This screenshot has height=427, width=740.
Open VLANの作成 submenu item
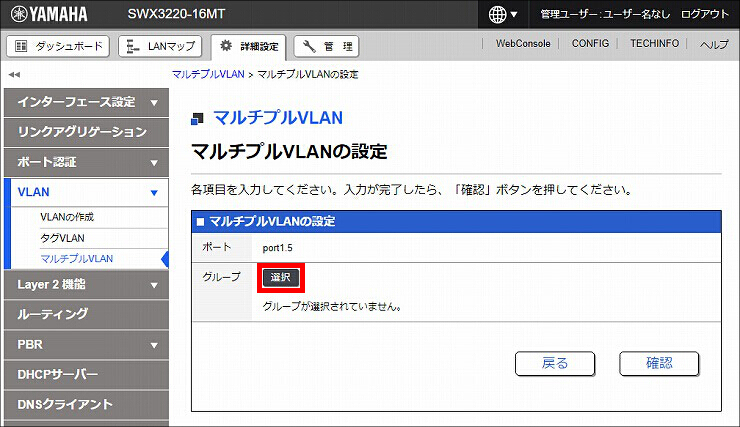67,217
